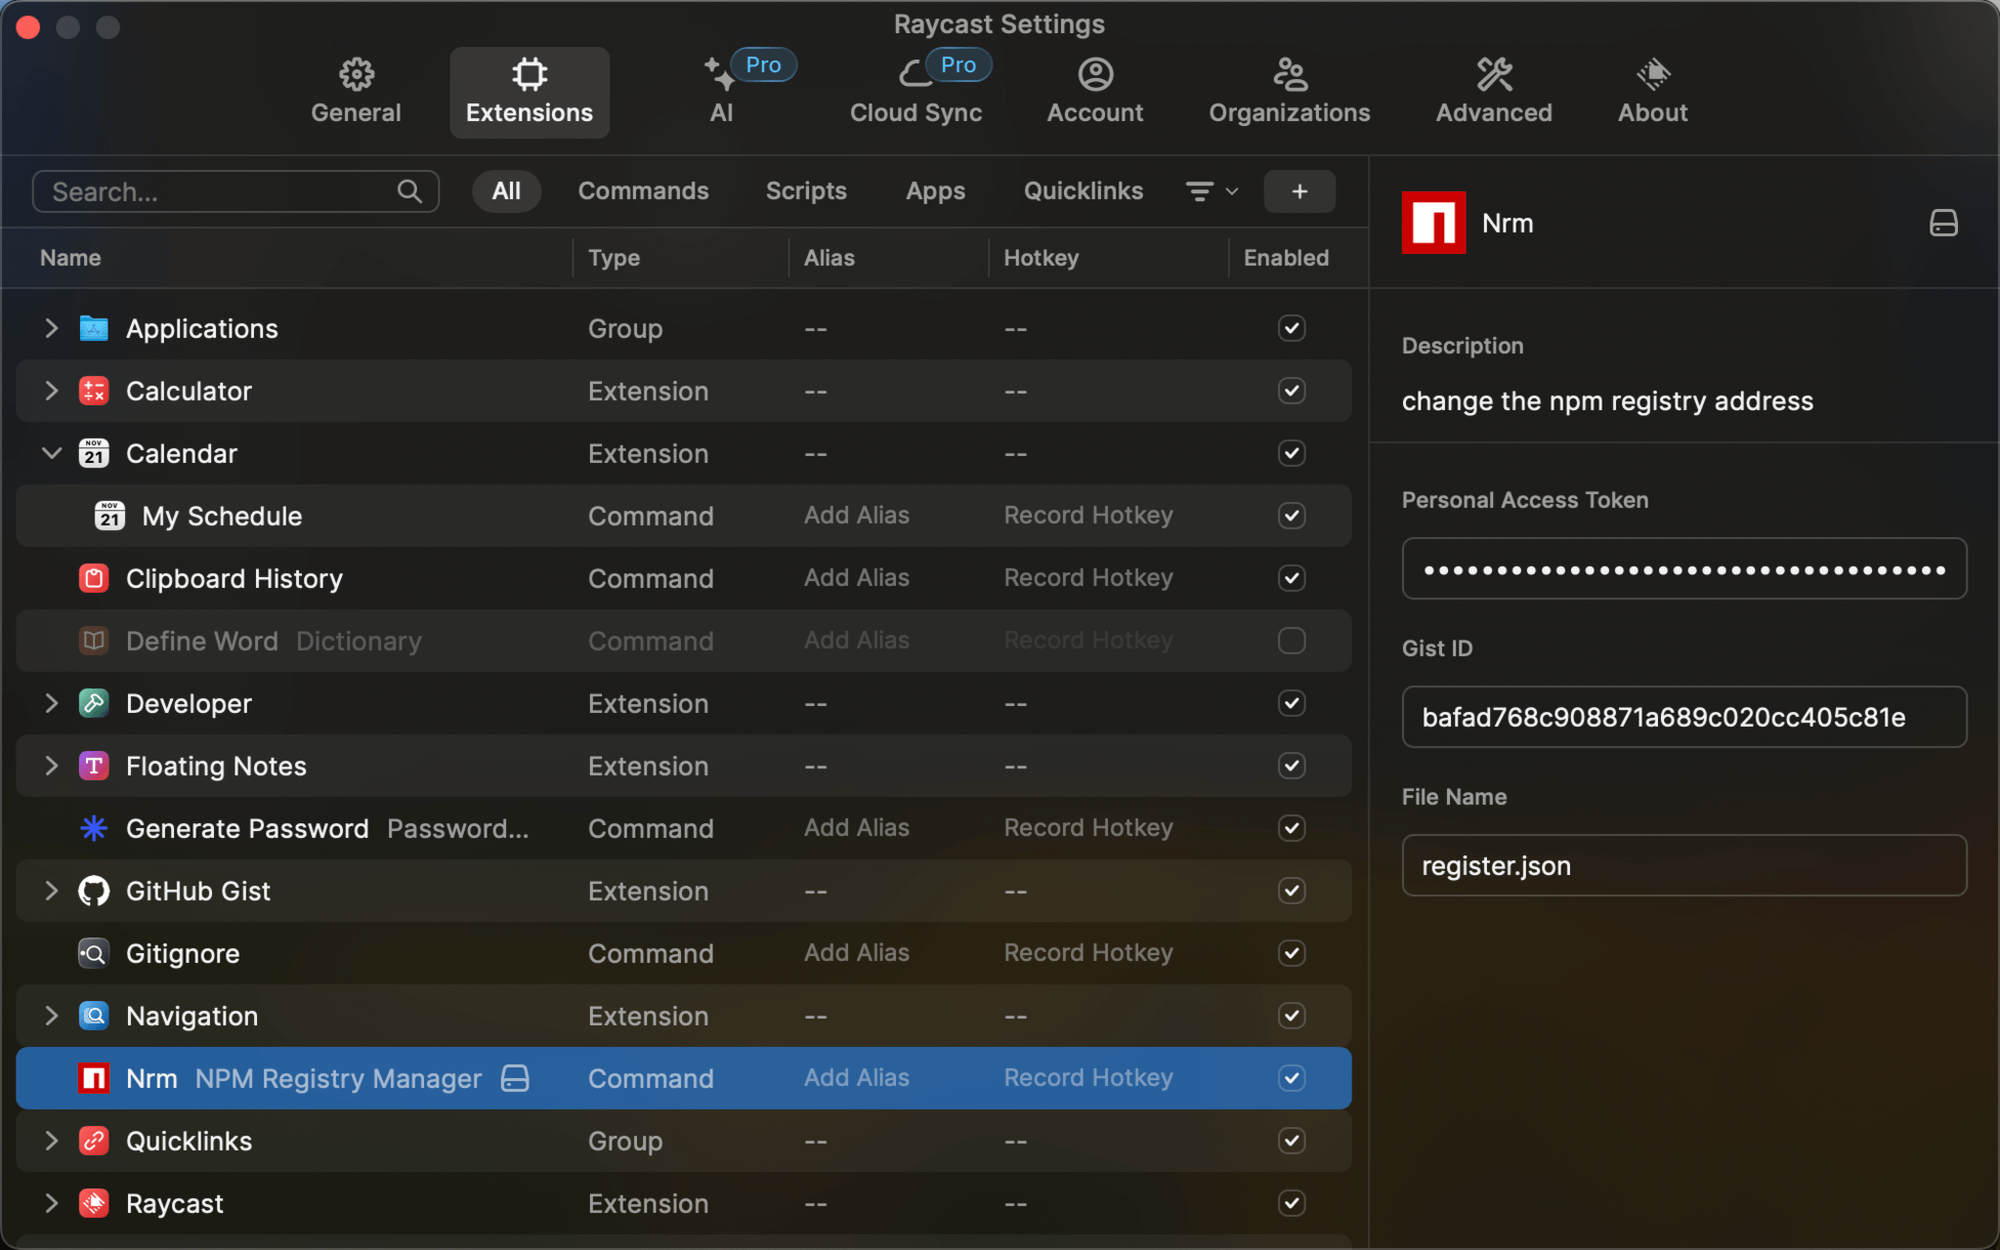Click the Gist ID field
The height and width of the screenshot is (1250, 2000).
1684,717
